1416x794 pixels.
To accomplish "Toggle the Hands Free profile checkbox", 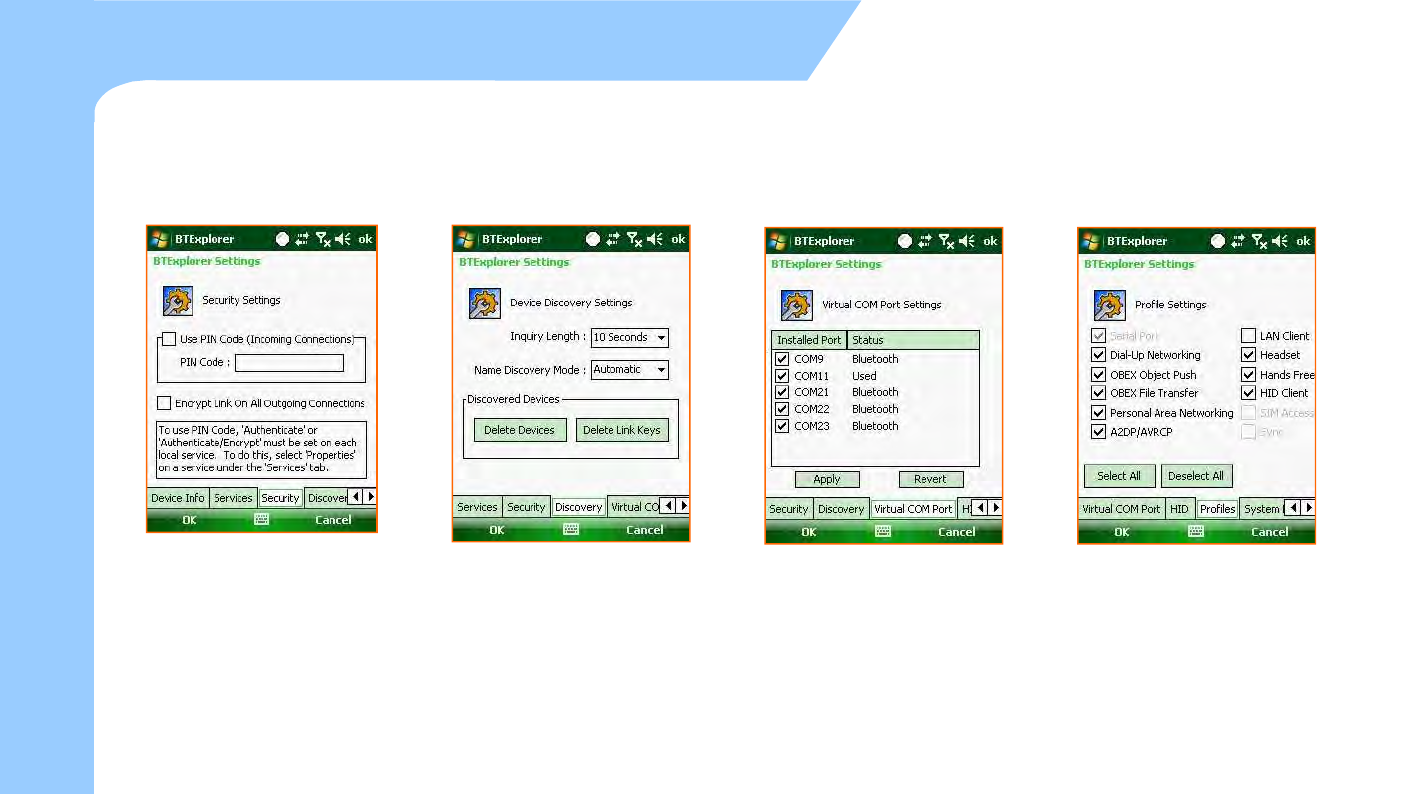I will tap(1248, 375).
